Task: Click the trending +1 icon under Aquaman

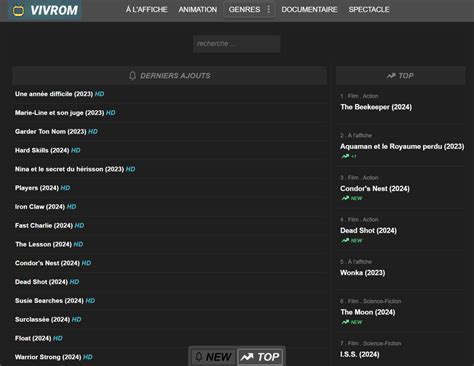Action: tap(345, 156)
